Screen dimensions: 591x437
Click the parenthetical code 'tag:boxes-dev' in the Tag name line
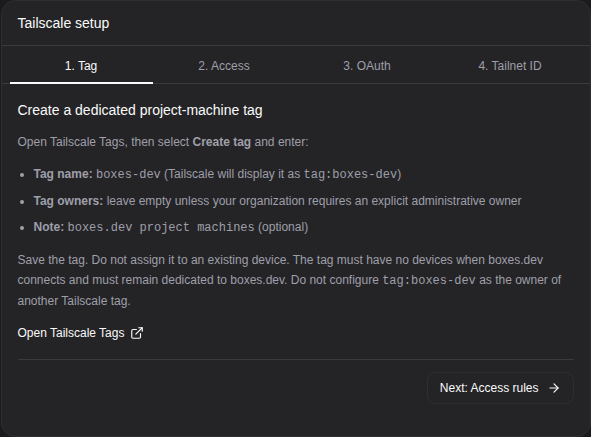351,174
